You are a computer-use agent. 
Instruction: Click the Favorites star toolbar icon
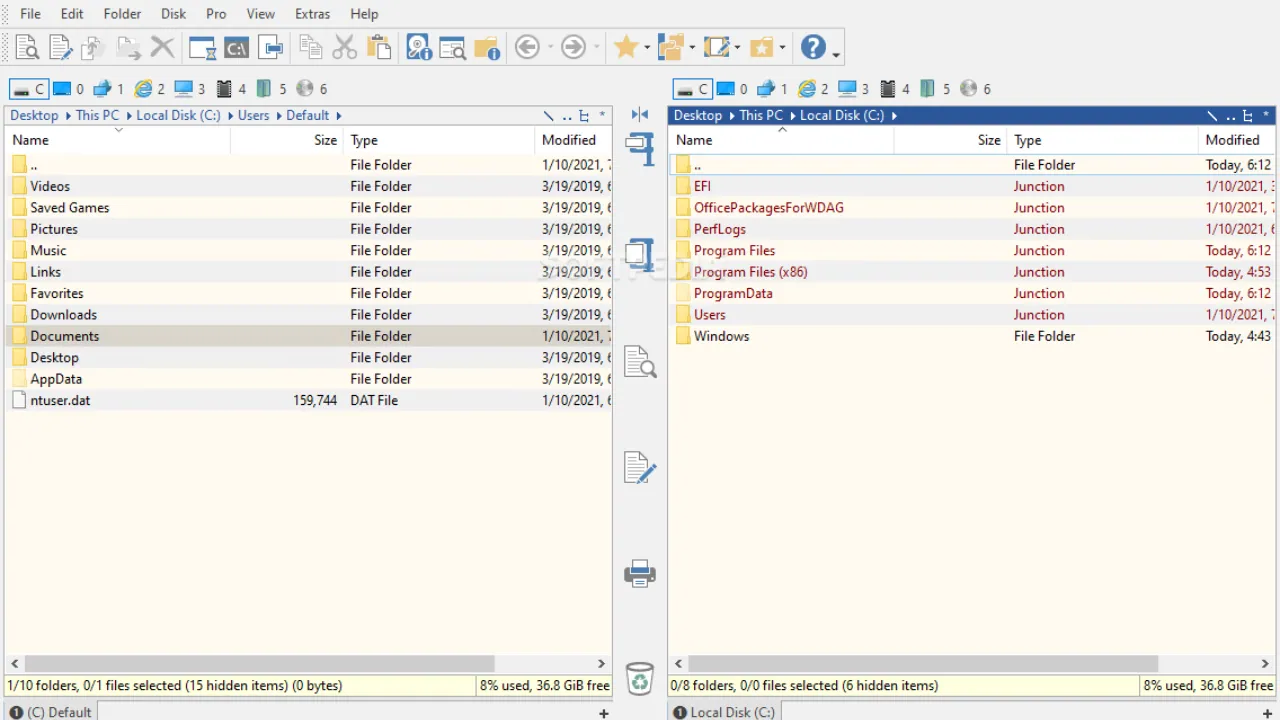[x=626, y=47]
